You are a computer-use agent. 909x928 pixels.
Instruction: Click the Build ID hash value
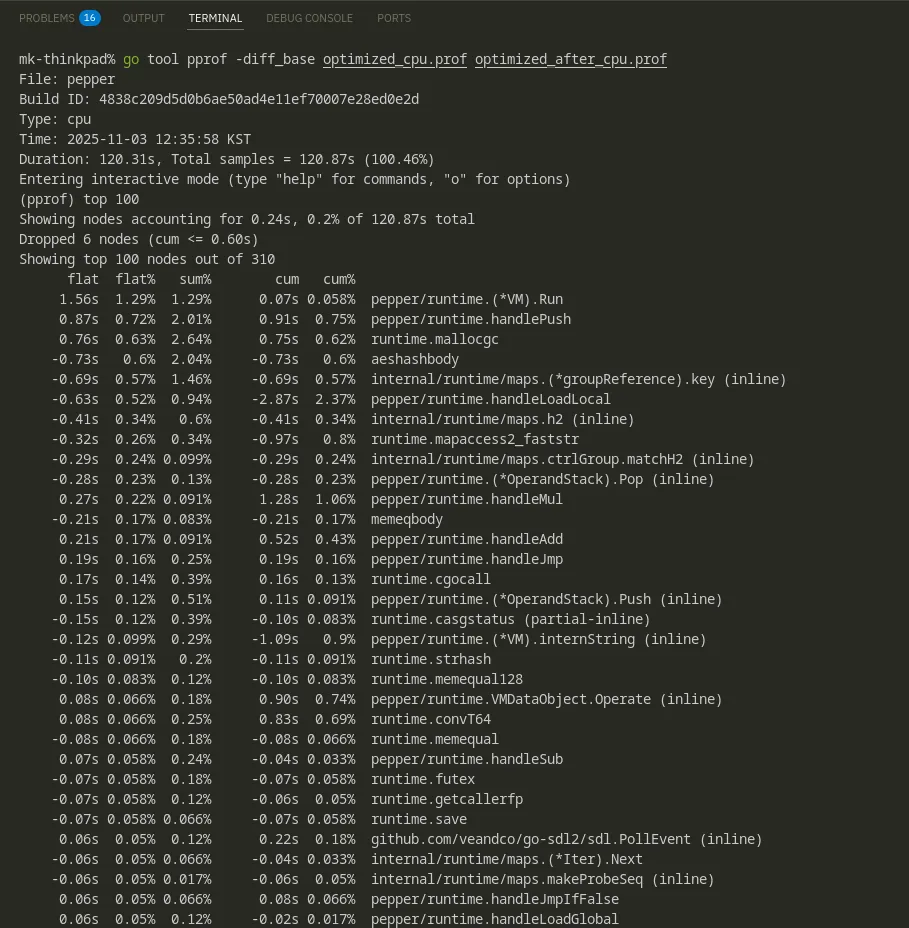coord(259,99)
